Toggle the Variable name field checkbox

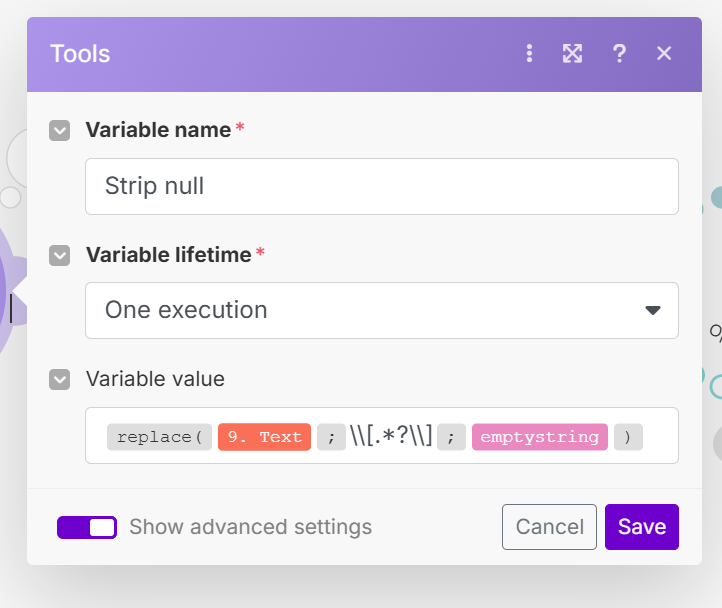(x=60, y=130)
